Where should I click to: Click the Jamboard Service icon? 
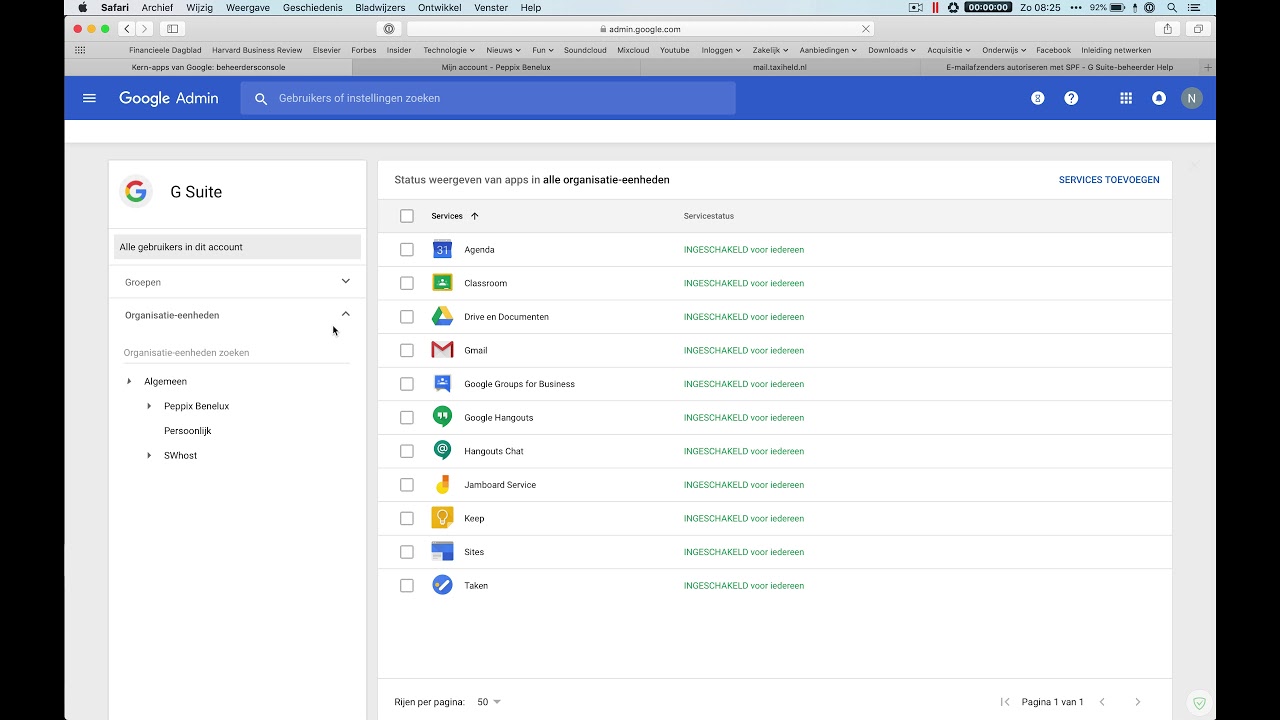tap(442, 485)
